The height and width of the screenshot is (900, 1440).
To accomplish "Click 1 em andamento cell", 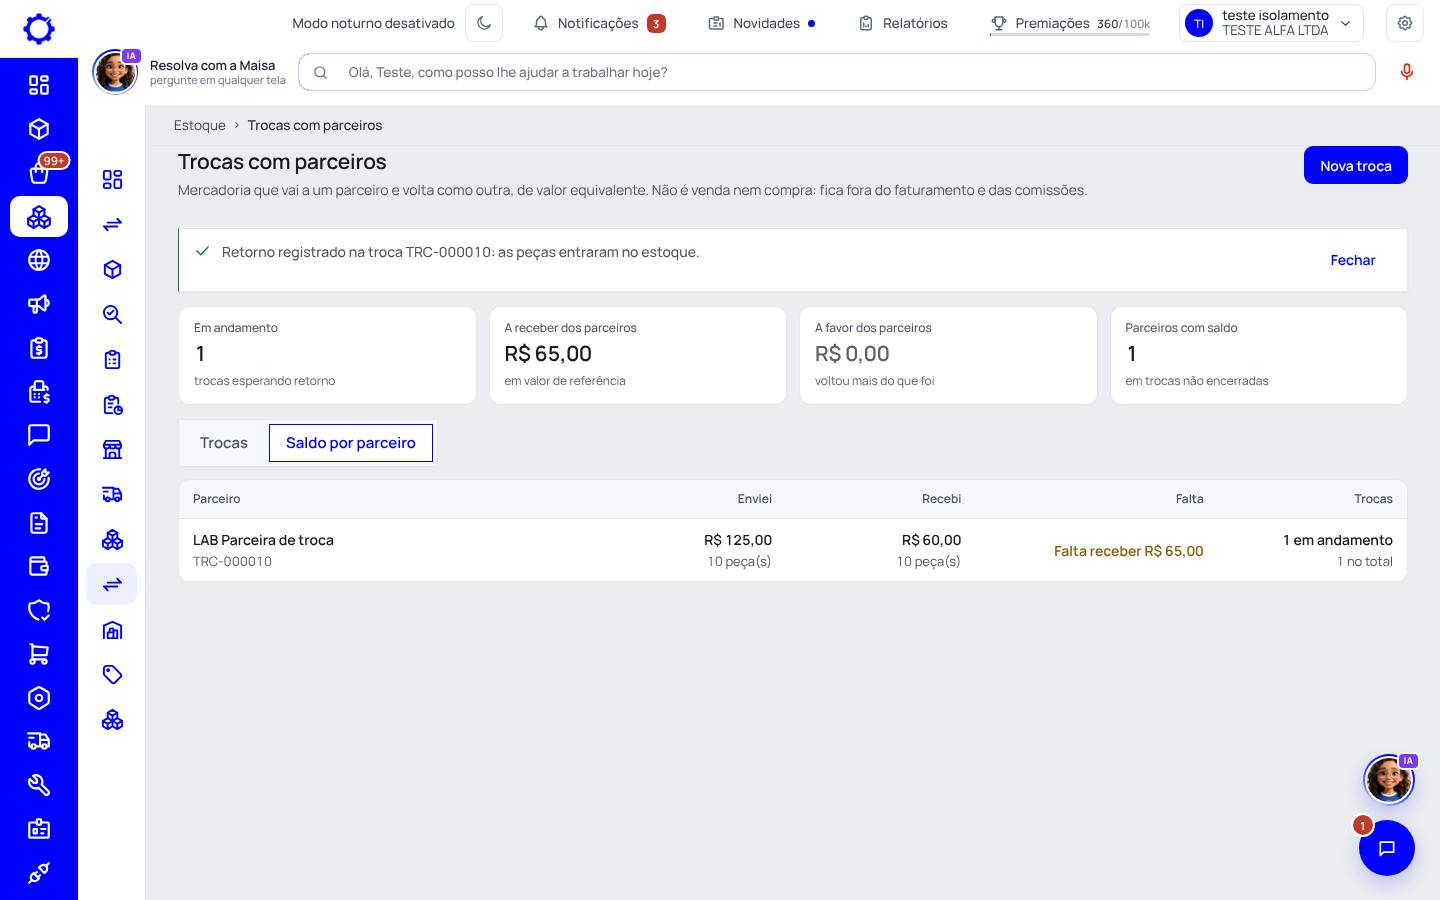I will pos(1338,540).
